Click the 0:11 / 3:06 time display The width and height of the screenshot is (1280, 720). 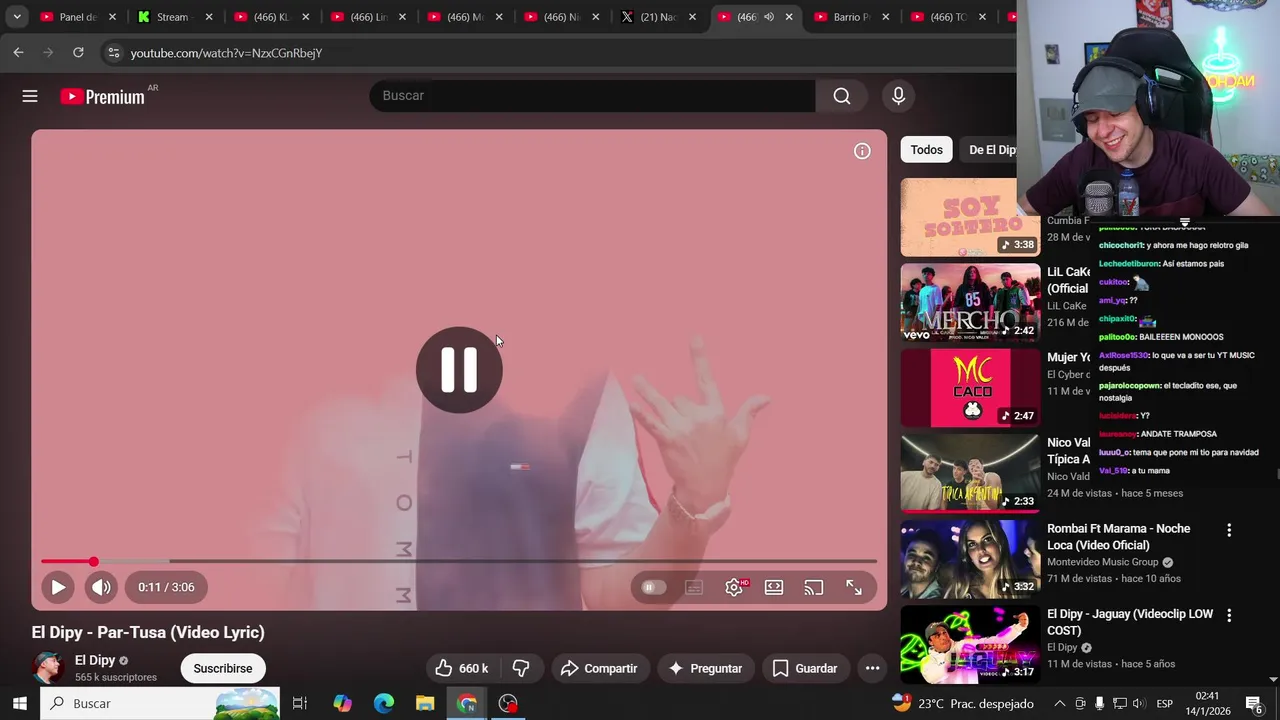click(x=166, y=587)
